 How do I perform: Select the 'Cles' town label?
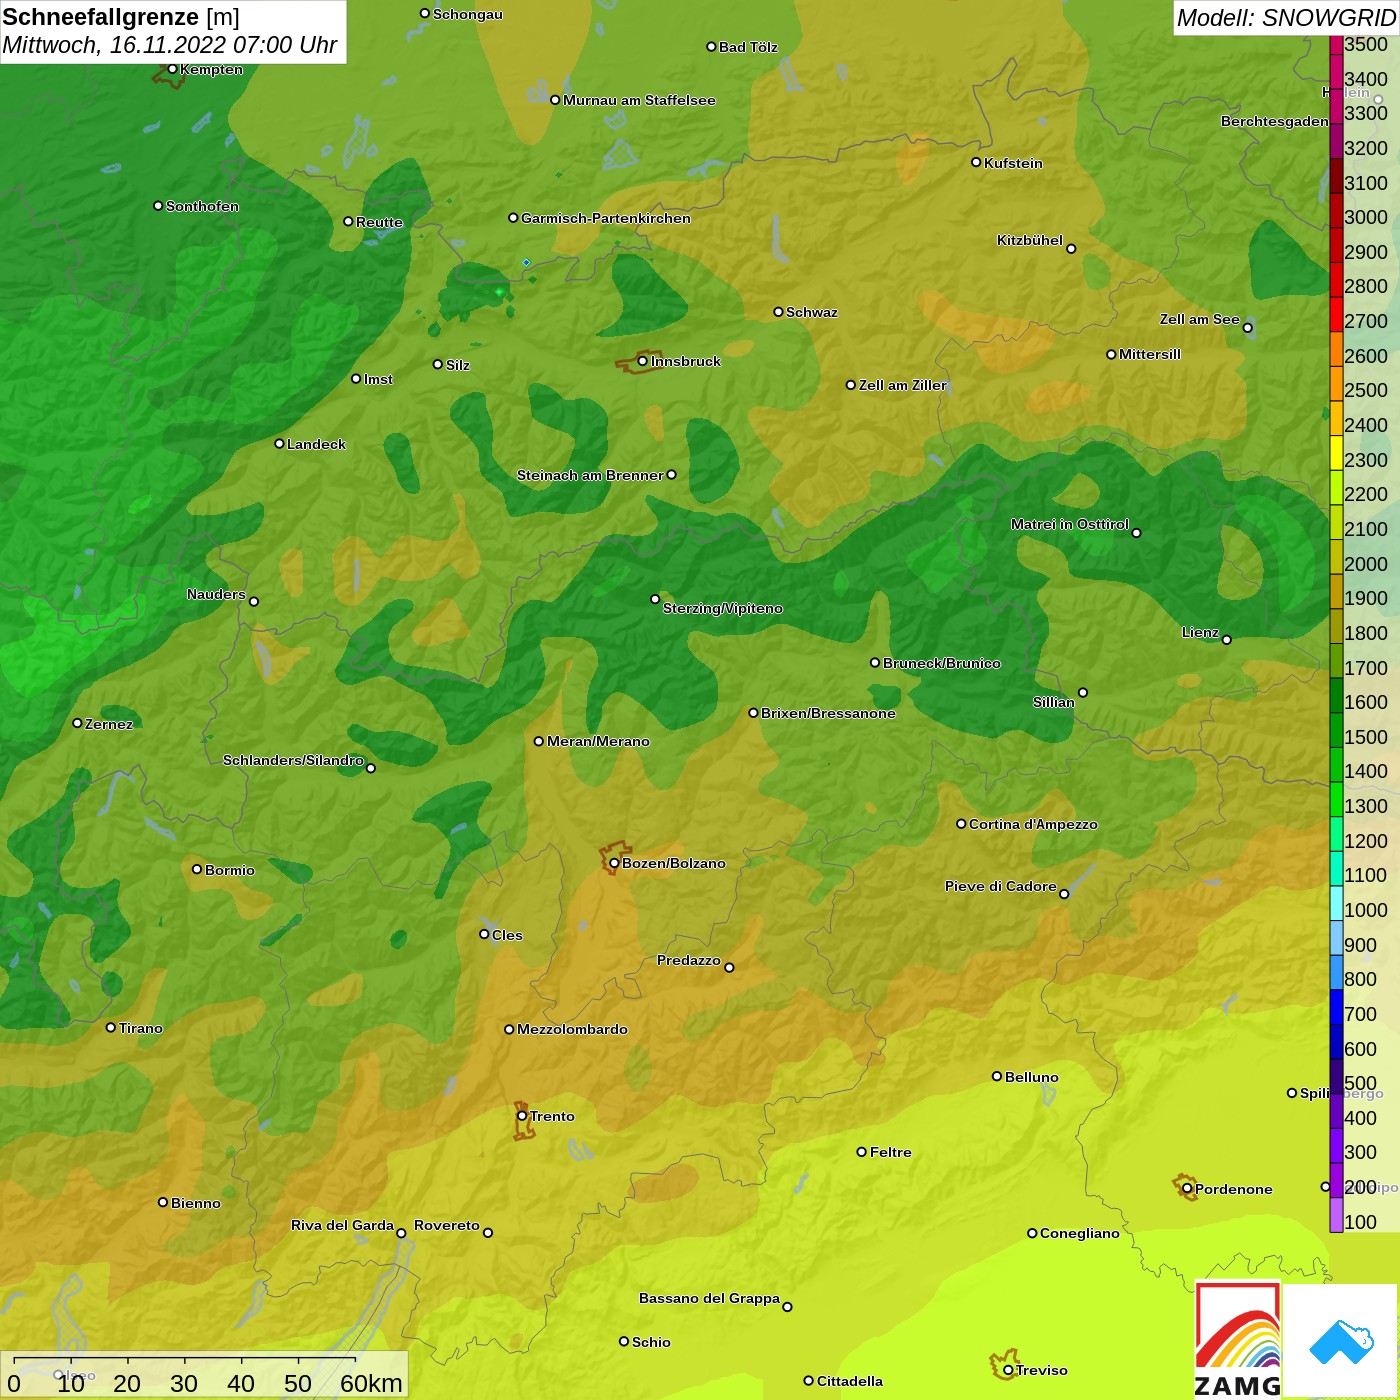pyautogui.click(x=507, y=935)
